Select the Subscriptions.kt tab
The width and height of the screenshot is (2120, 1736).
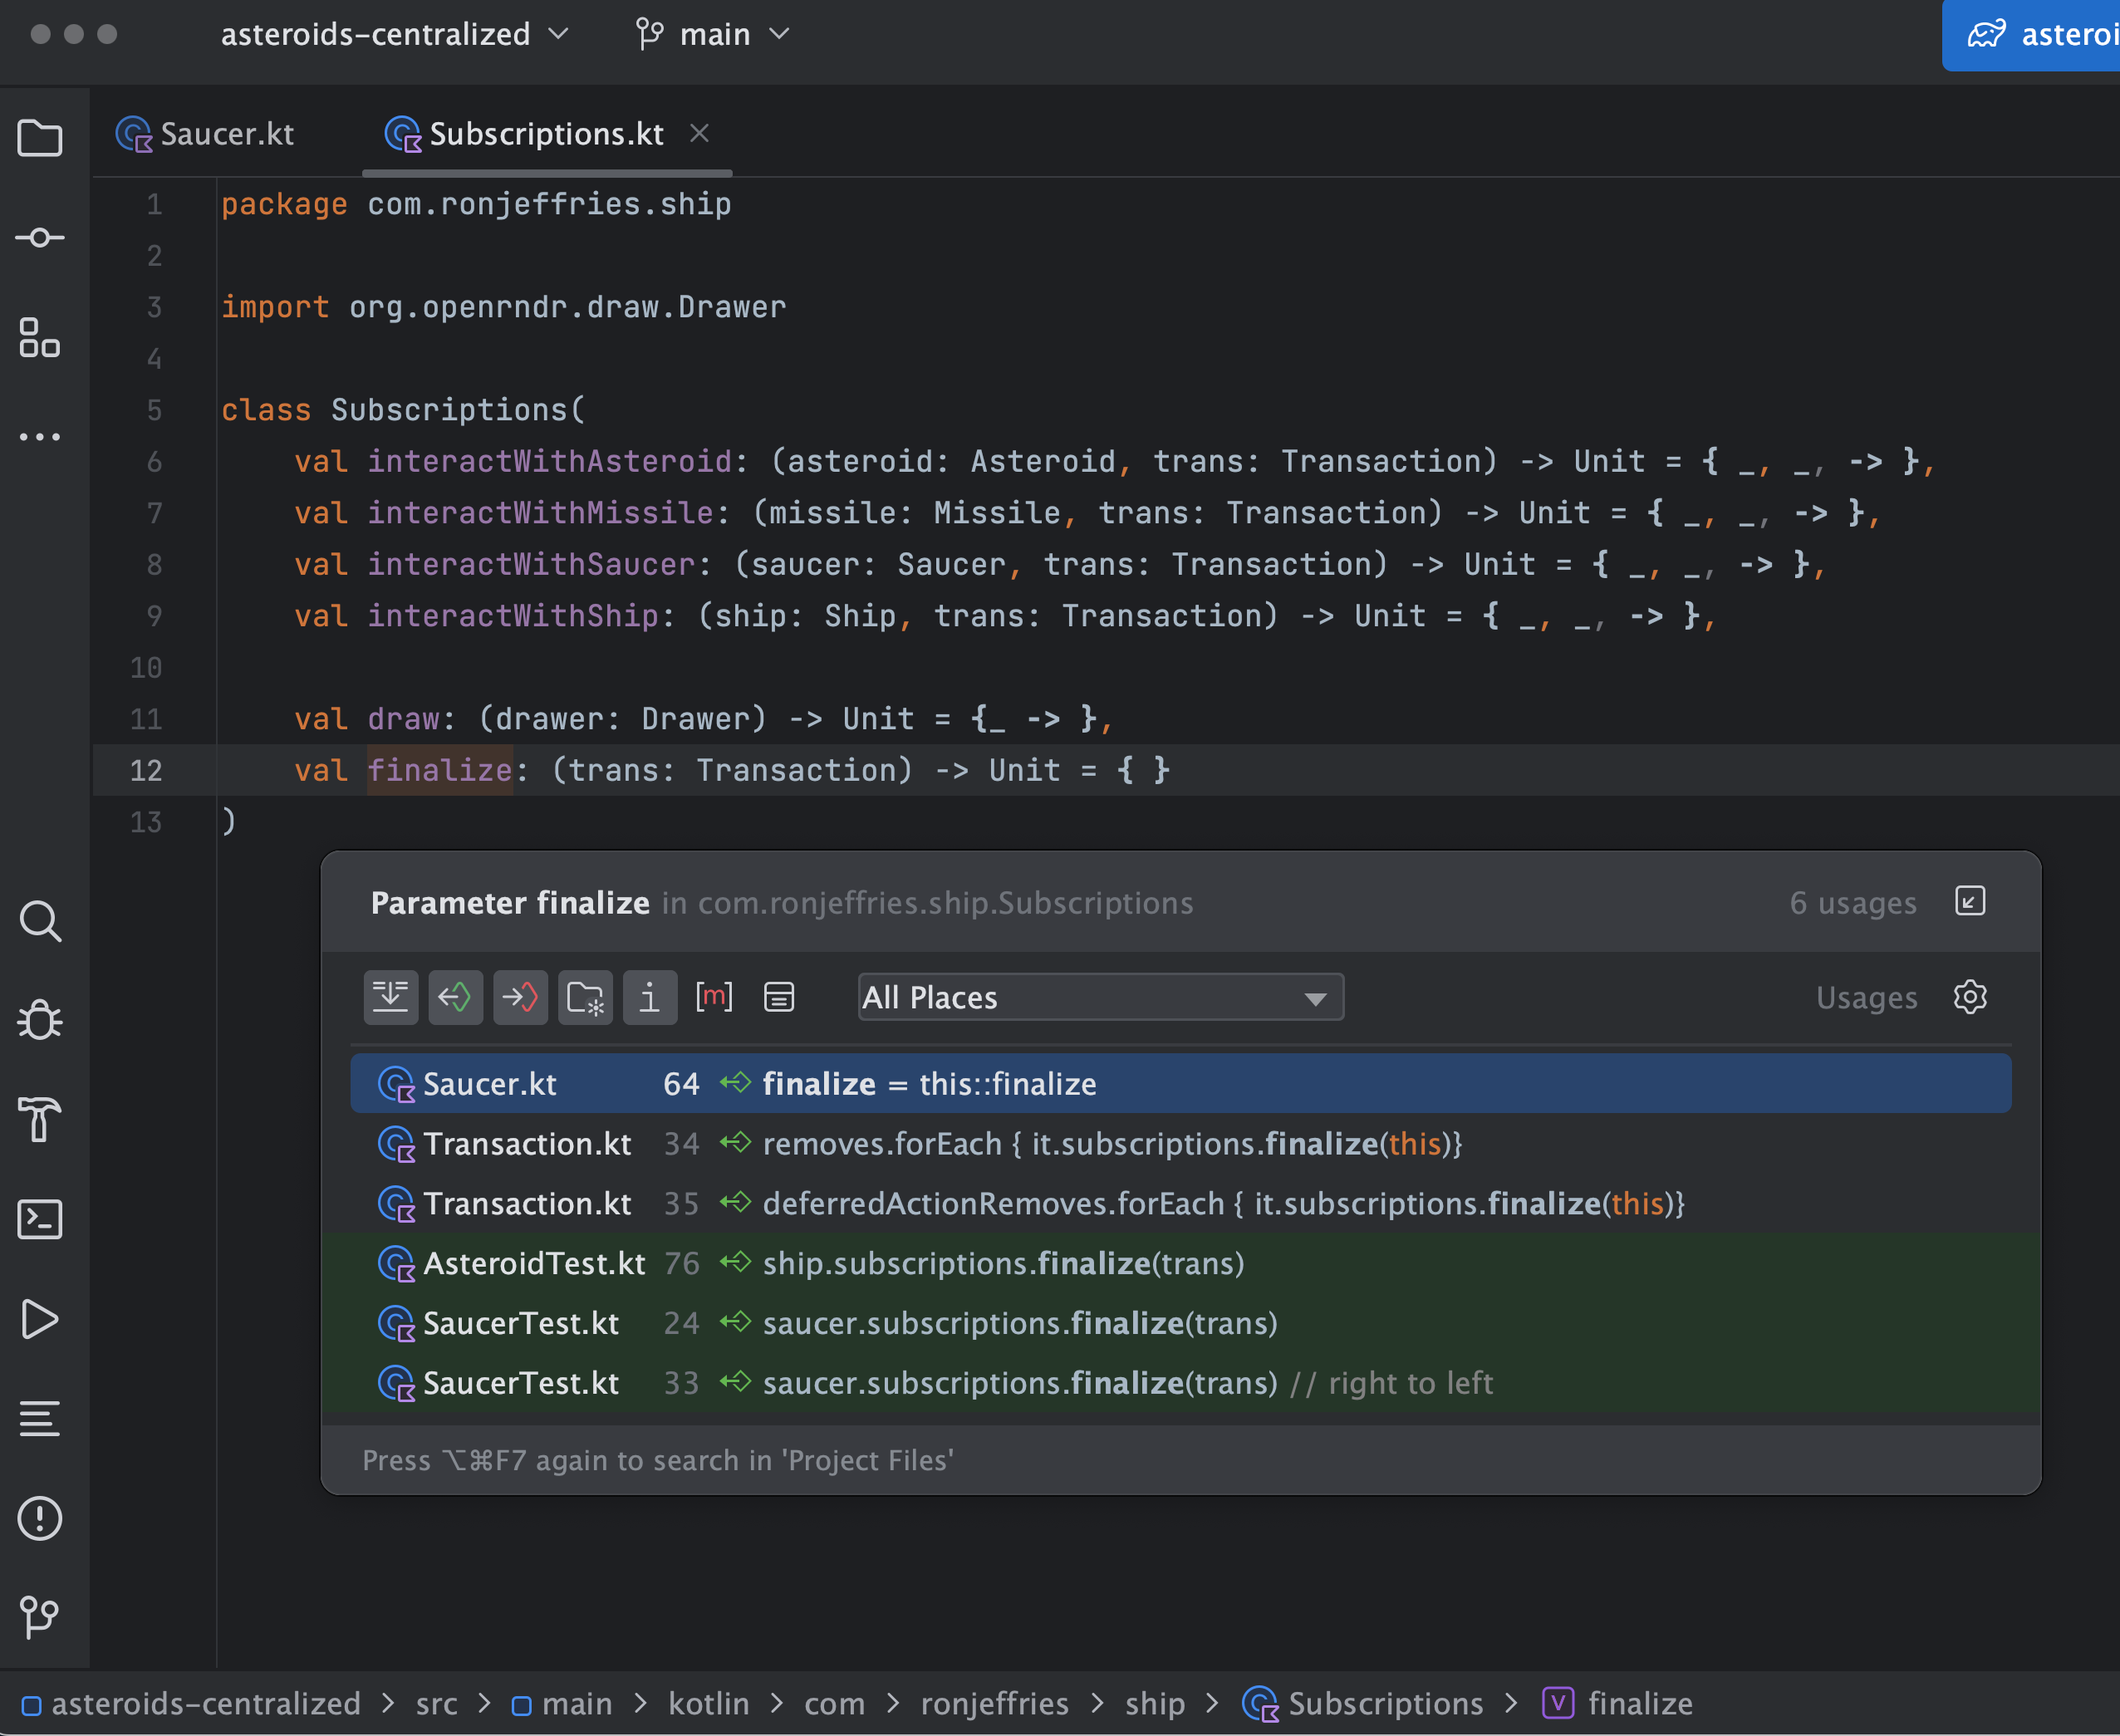pyautogui.click(x=526, y=134)
